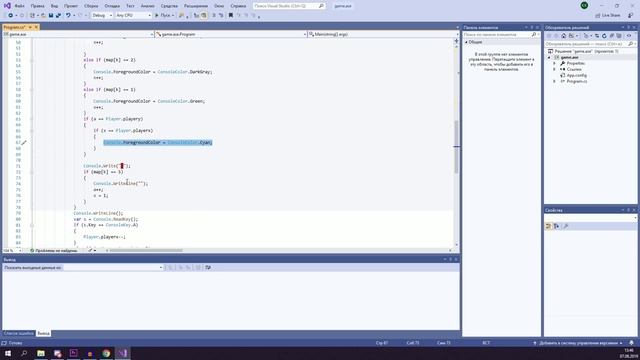Switch to the Error List tab
This screenshot has height=360, width=640.
coord(18,333)
